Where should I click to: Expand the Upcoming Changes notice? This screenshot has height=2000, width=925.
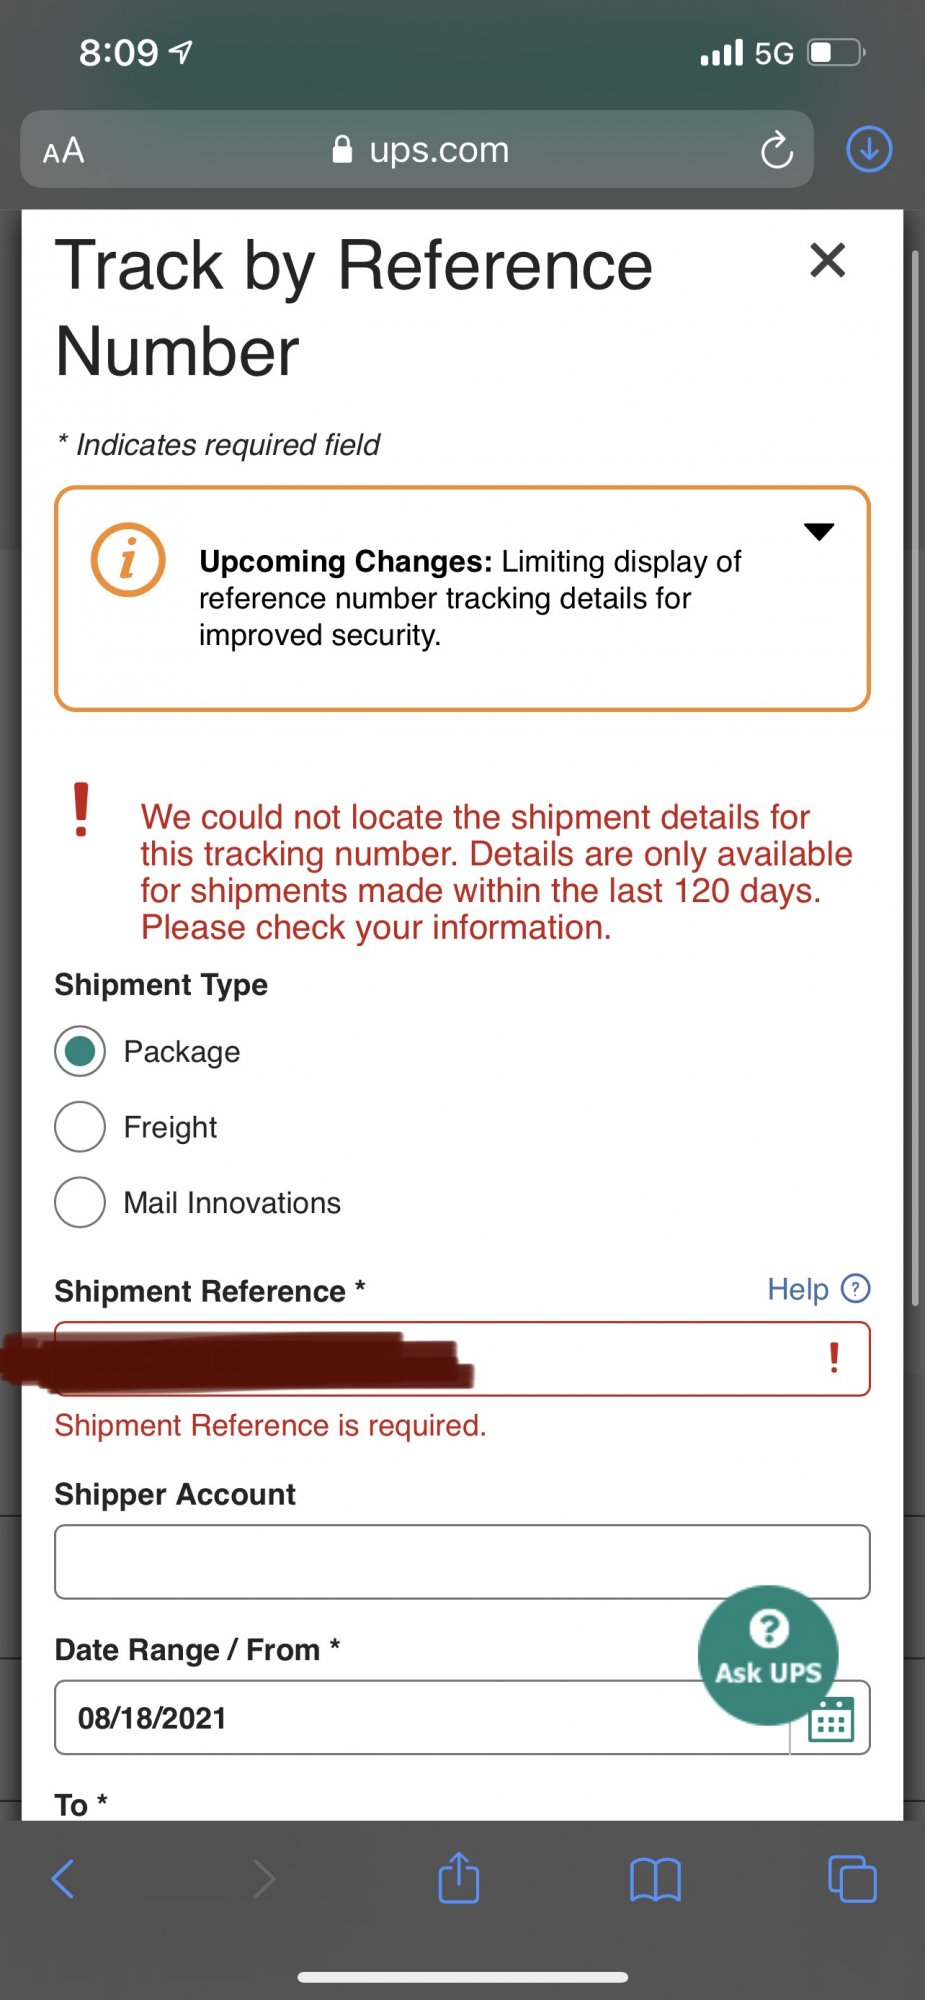818,532
